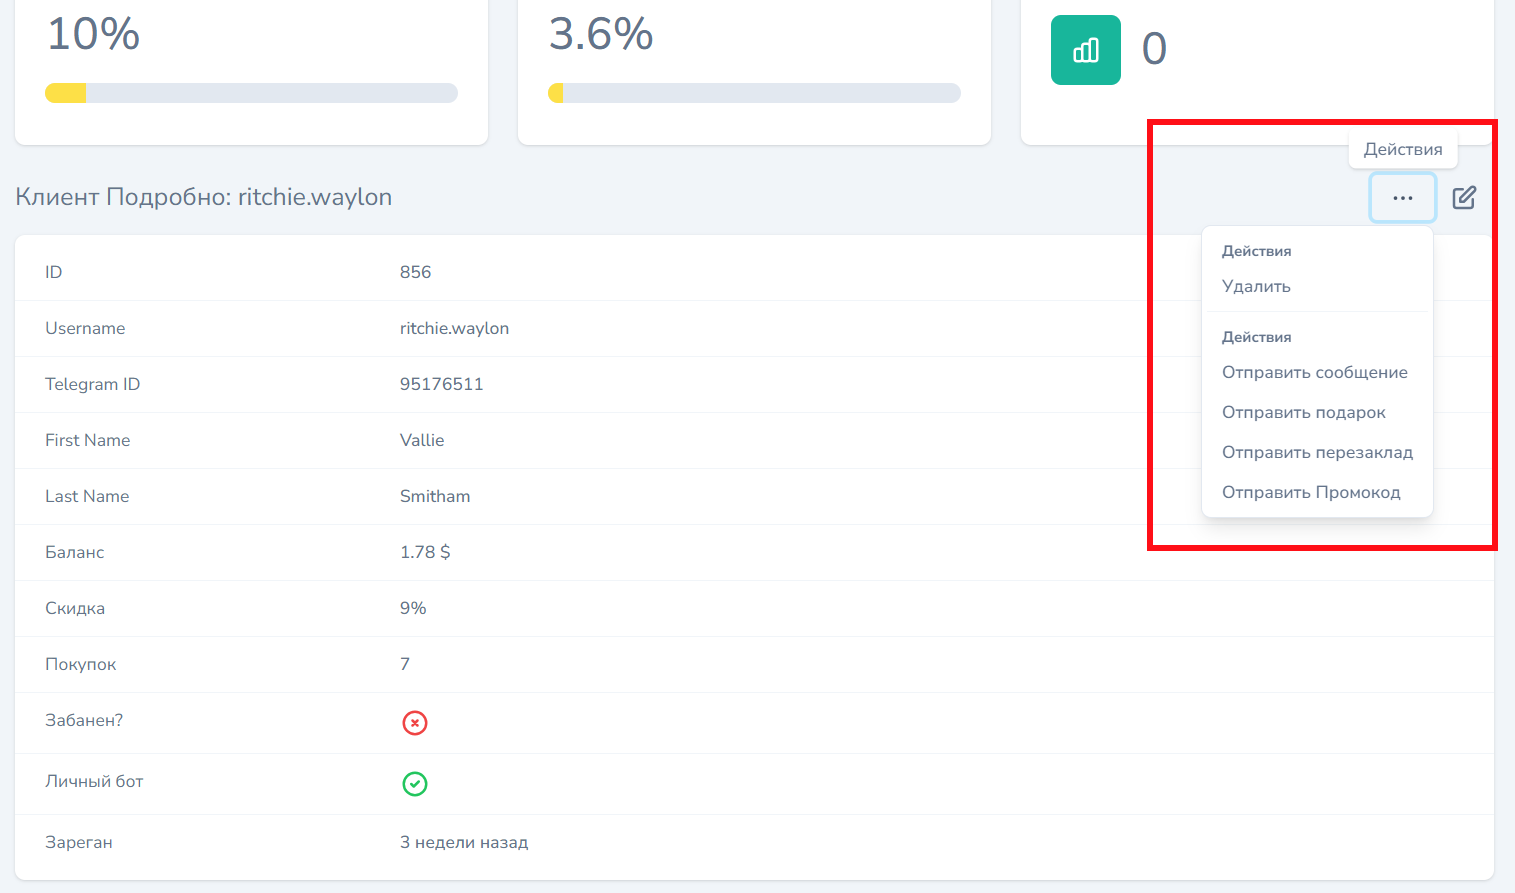Choose Отправить перезаклад menu entry
The width and height of the screenshot is (1515, 893).
click(1317, 452)
